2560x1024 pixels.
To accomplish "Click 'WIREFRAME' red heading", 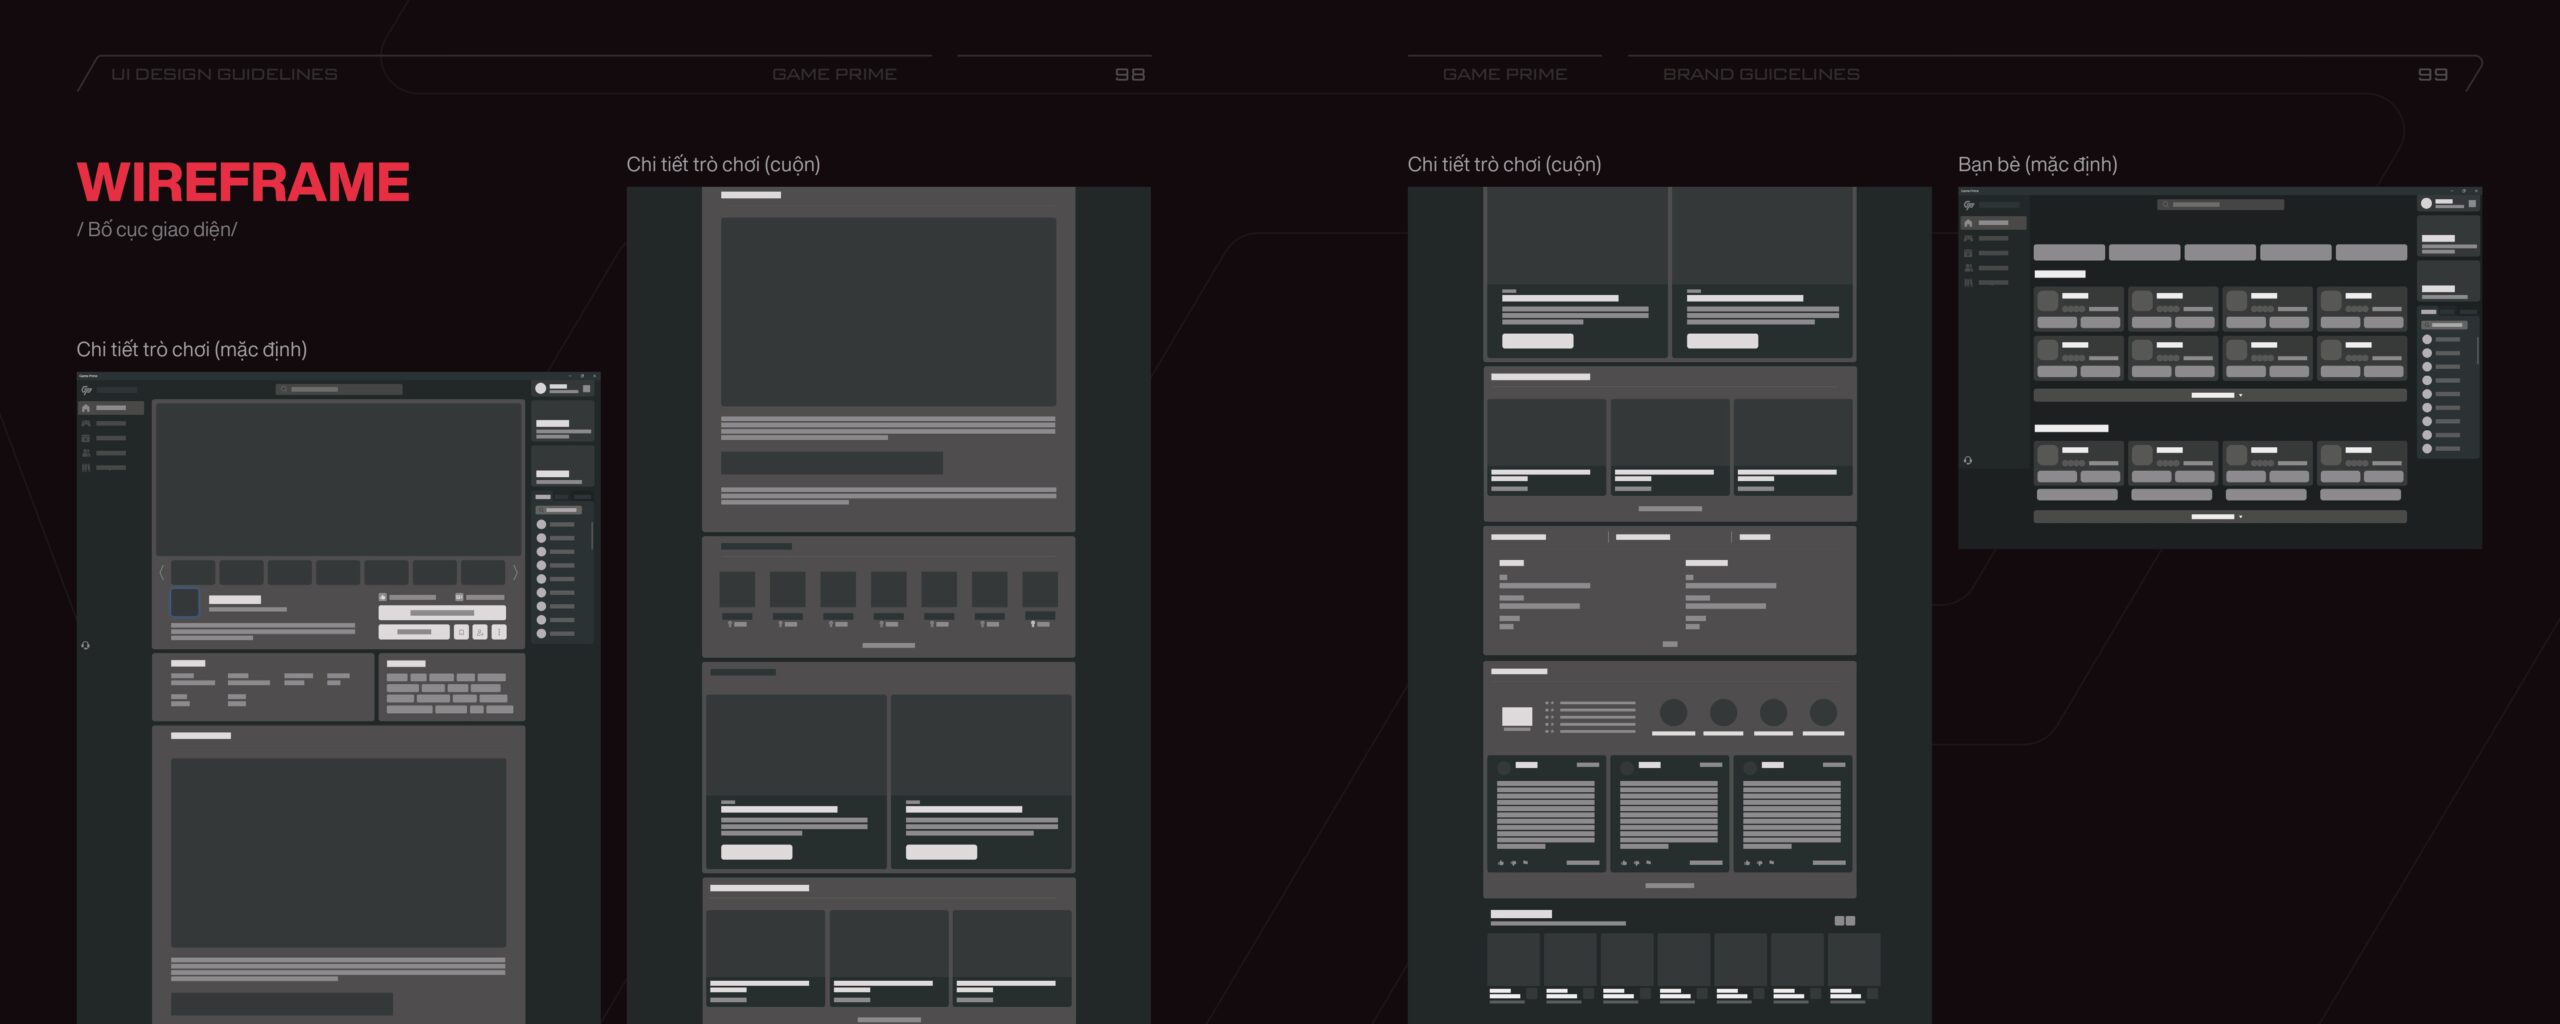I will 243,182.
